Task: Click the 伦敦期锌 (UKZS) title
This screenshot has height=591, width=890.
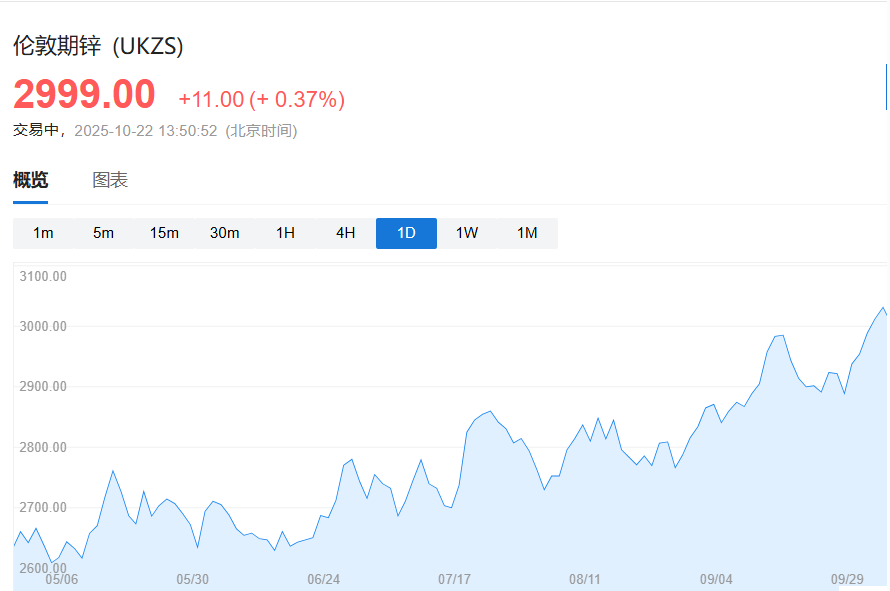Action: [x=100, y=45]
